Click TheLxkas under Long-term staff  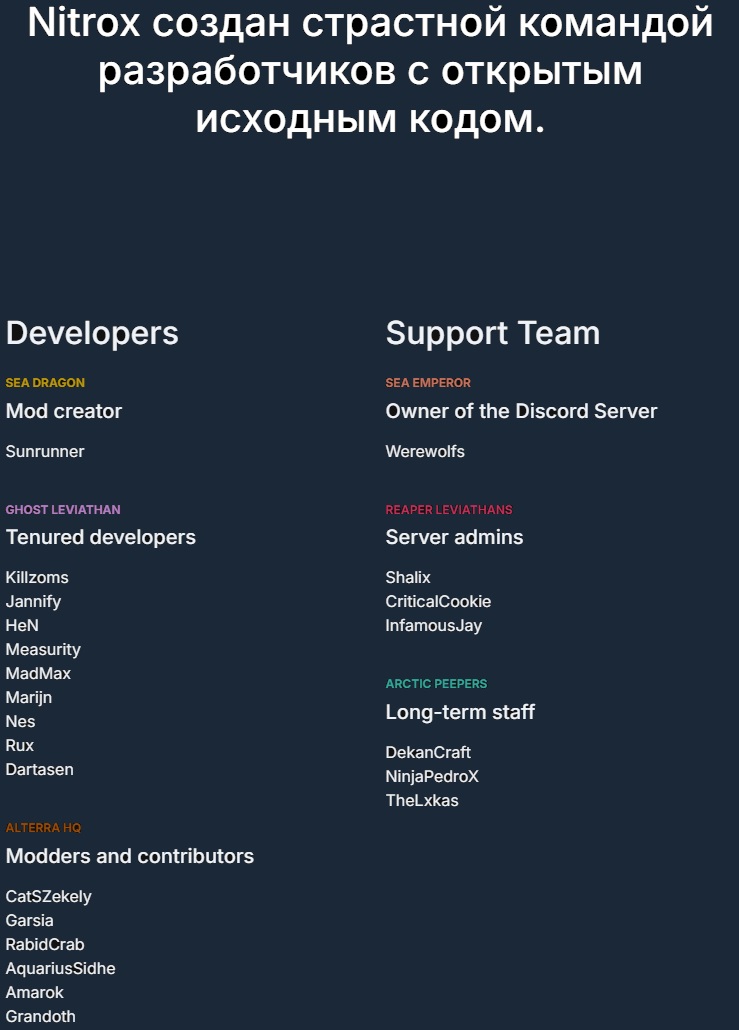click(422, 800)
